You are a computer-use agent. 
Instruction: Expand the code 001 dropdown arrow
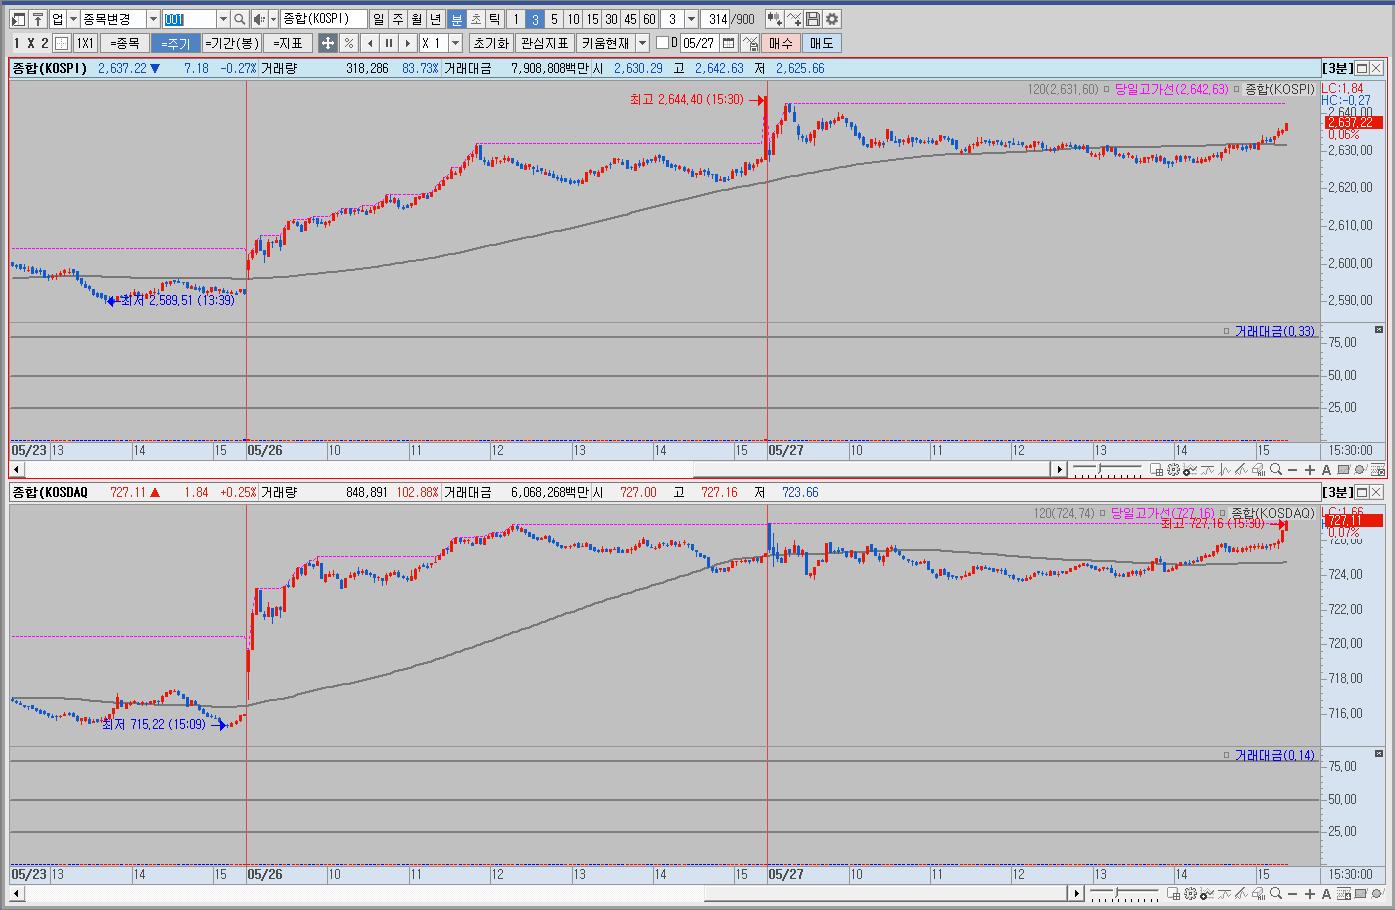[x=223, y=19]
